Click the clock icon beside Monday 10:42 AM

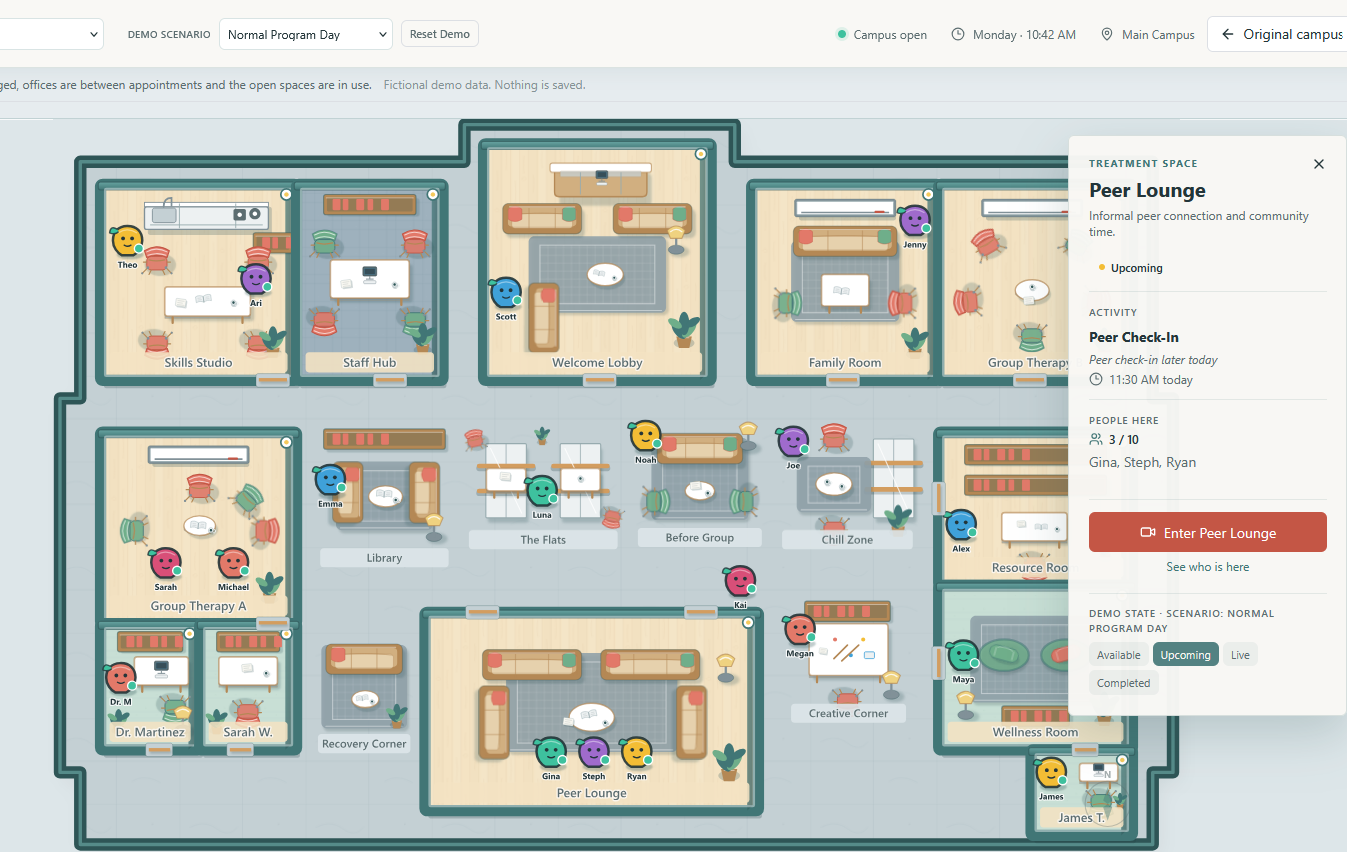coord(958,34)
